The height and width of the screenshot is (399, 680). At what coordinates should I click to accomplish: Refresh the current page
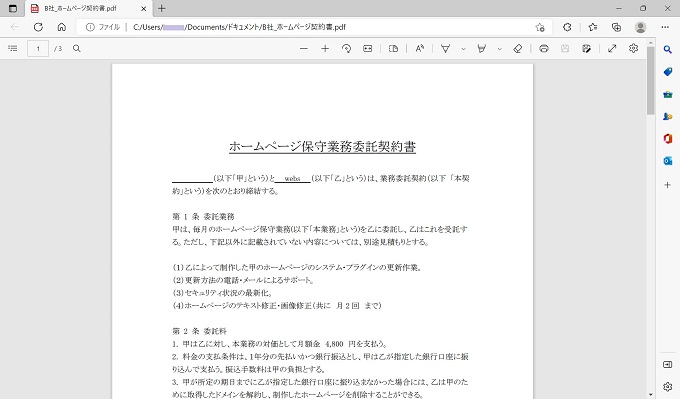[38, 27]
